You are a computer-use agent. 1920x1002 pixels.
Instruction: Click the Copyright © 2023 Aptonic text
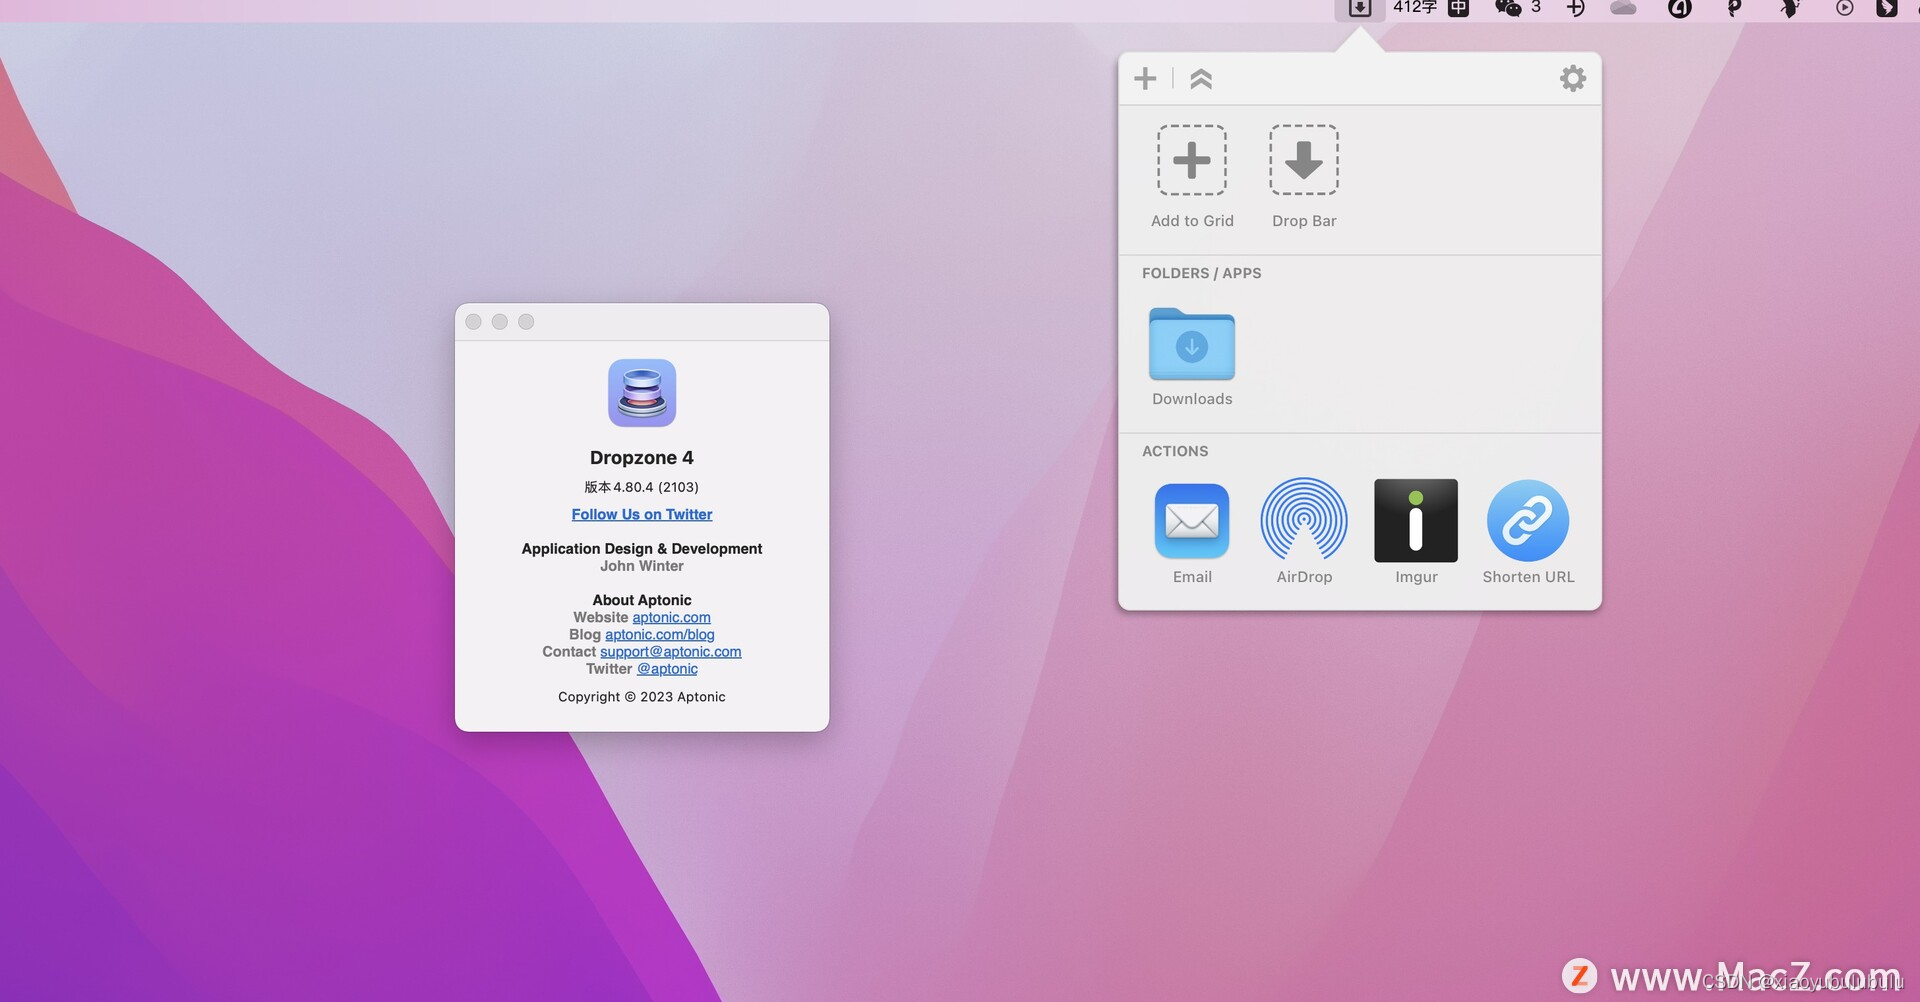pos(642,696)
